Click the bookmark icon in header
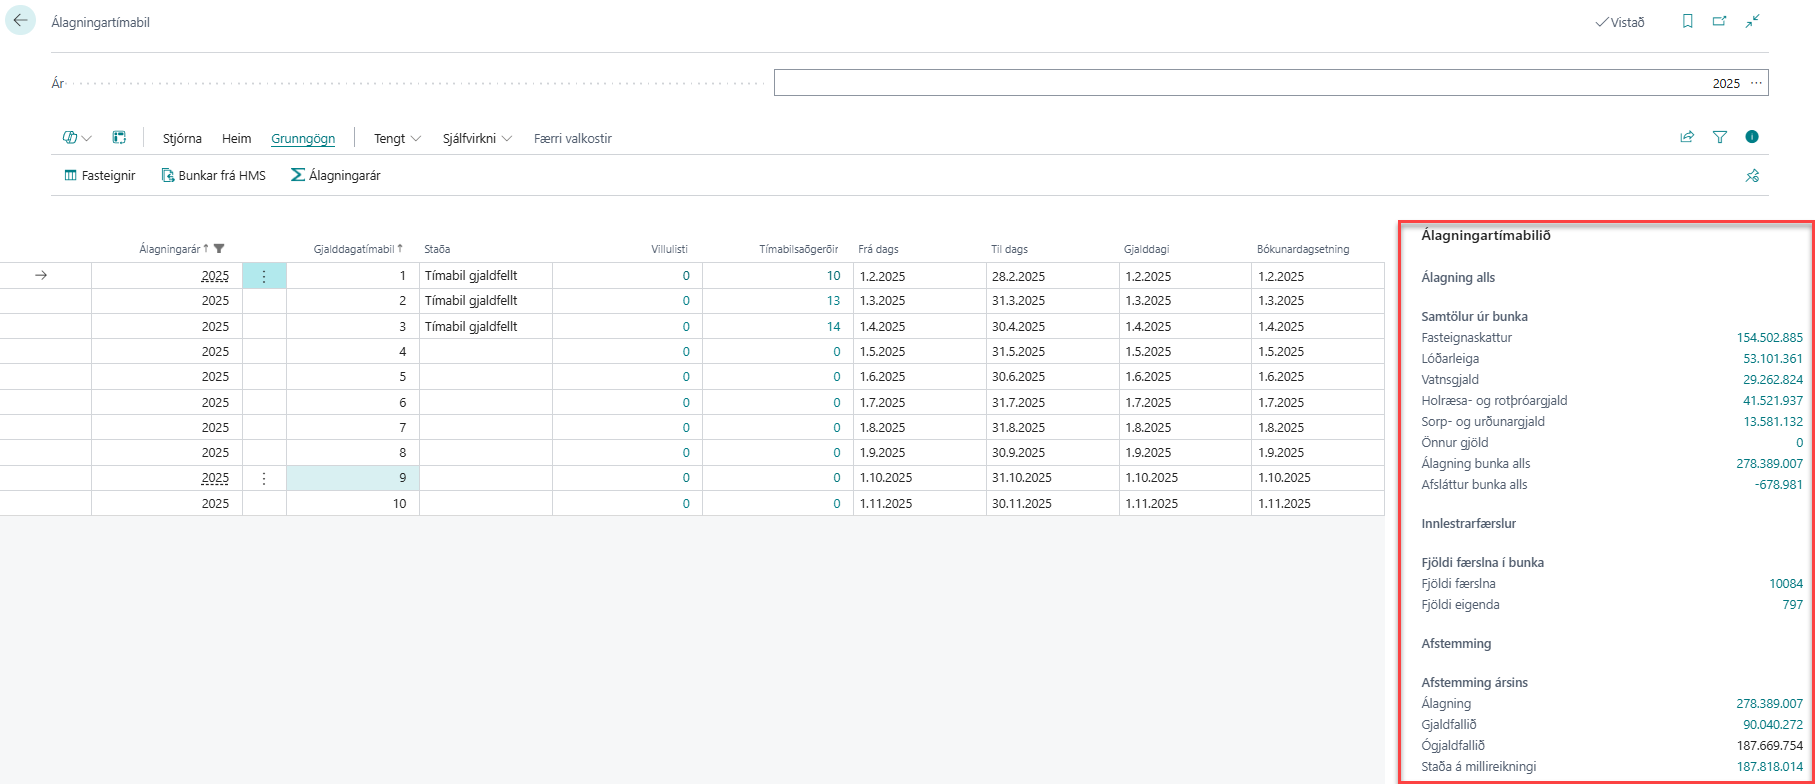 pos(1688,21)
